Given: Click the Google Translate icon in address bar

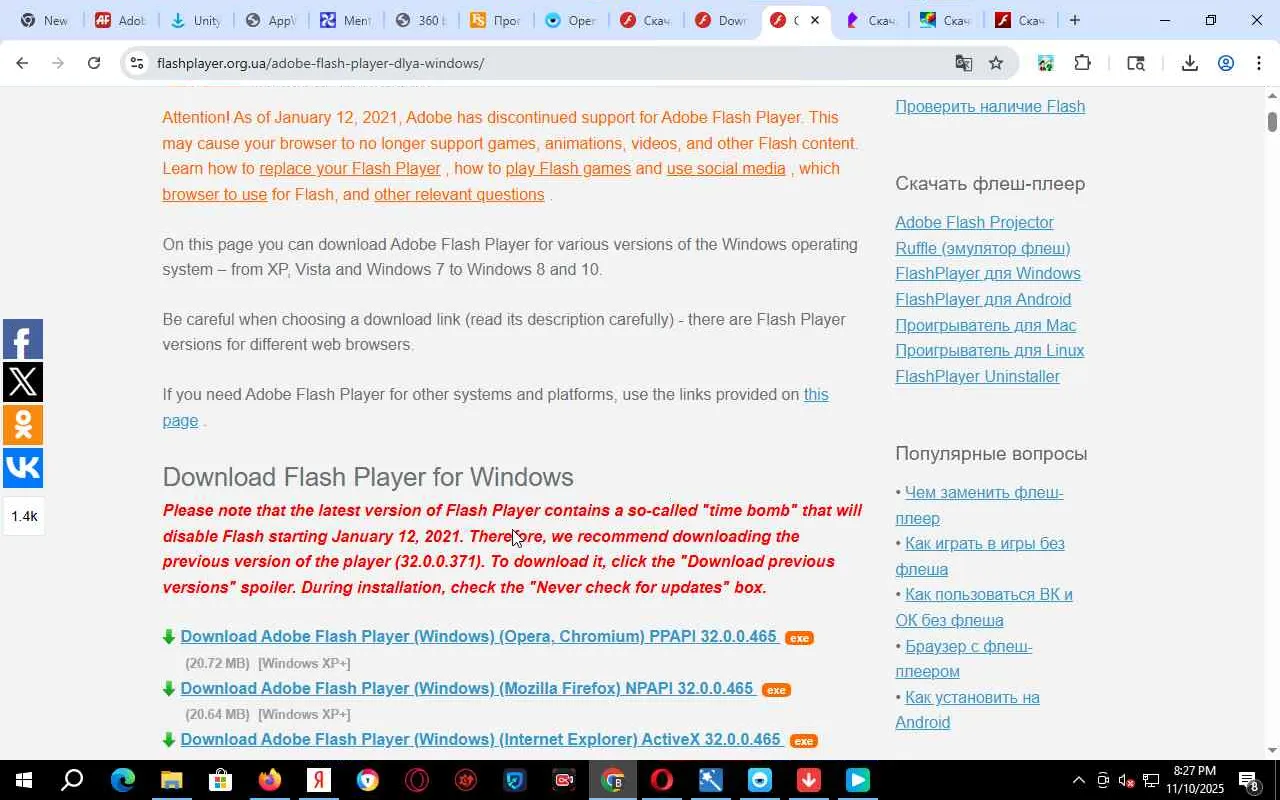Looking at the screenshot, I should coord(963,63).
